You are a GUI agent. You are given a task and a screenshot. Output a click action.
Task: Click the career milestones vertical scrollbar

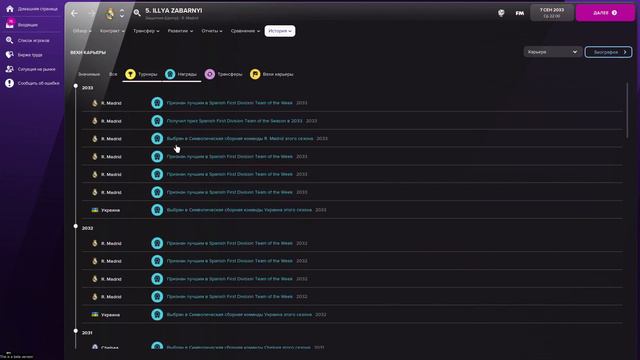tap(627, 110)
